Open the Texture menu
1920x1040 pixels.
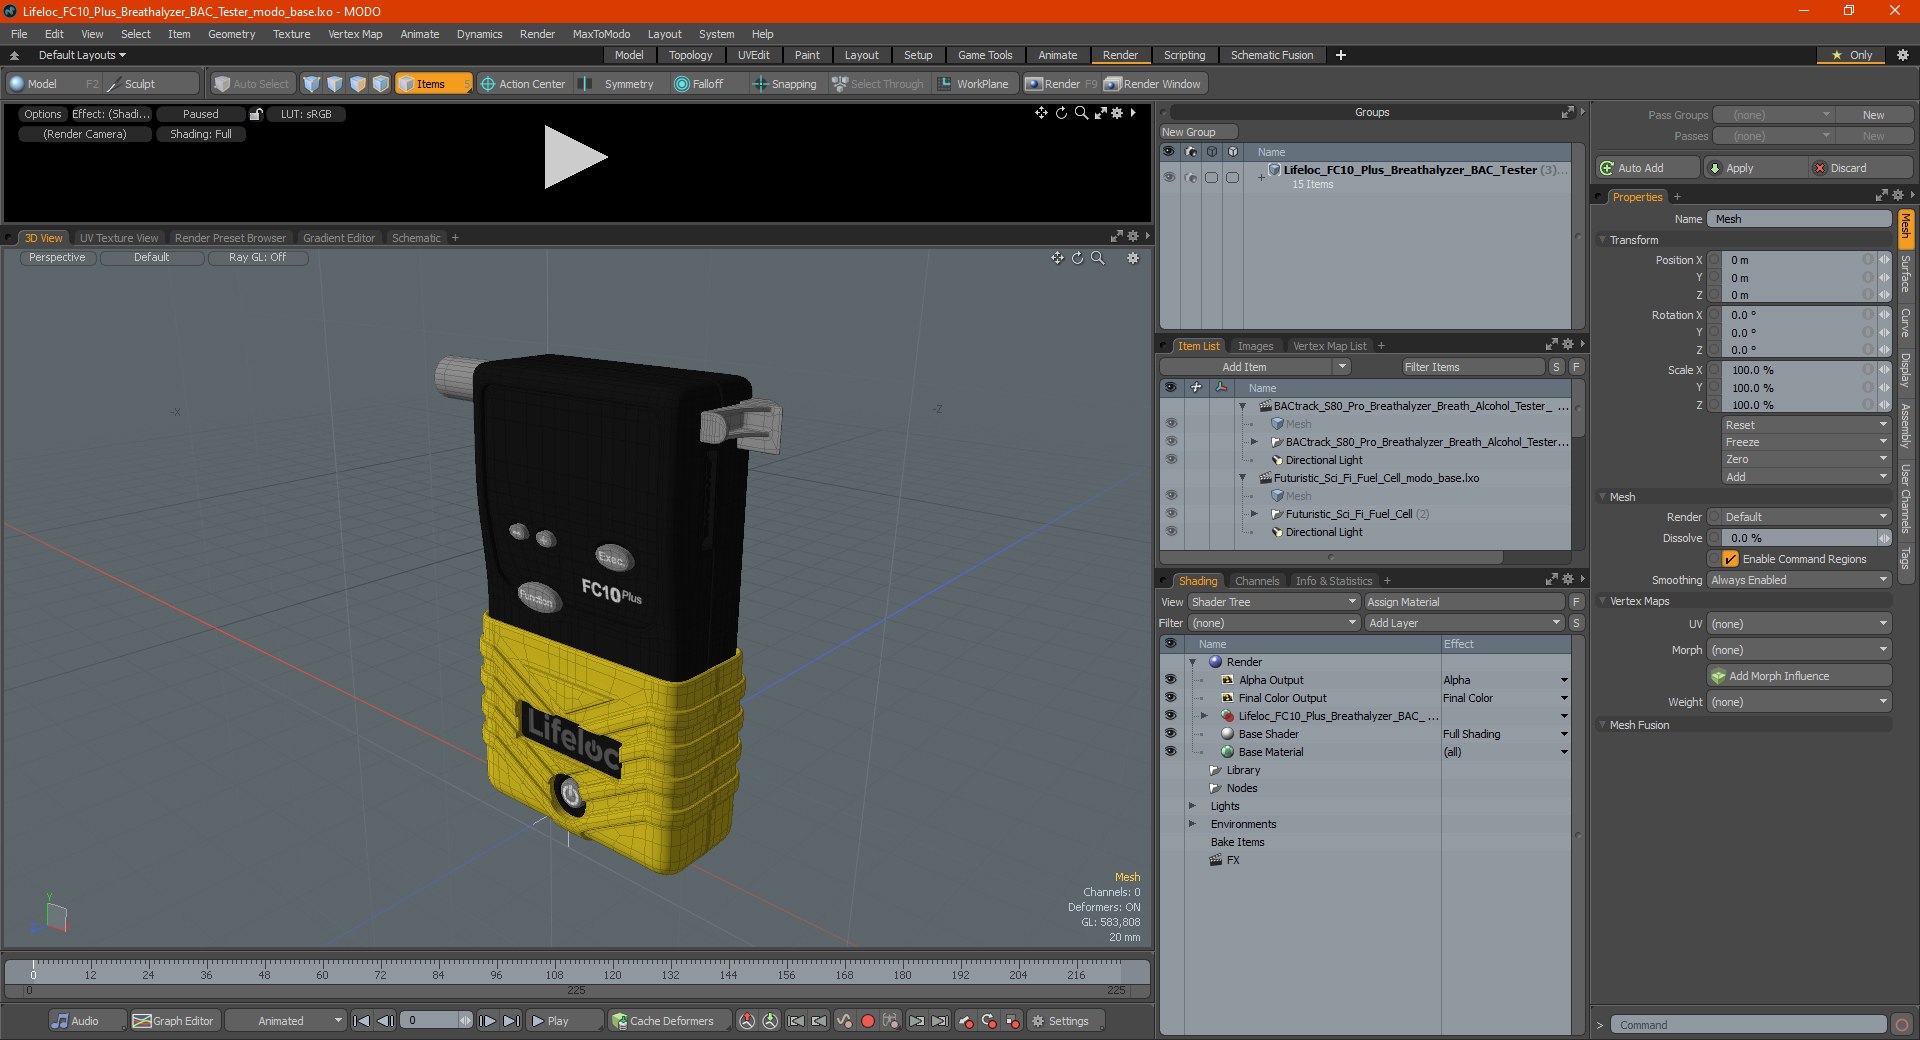click(292, 34)
